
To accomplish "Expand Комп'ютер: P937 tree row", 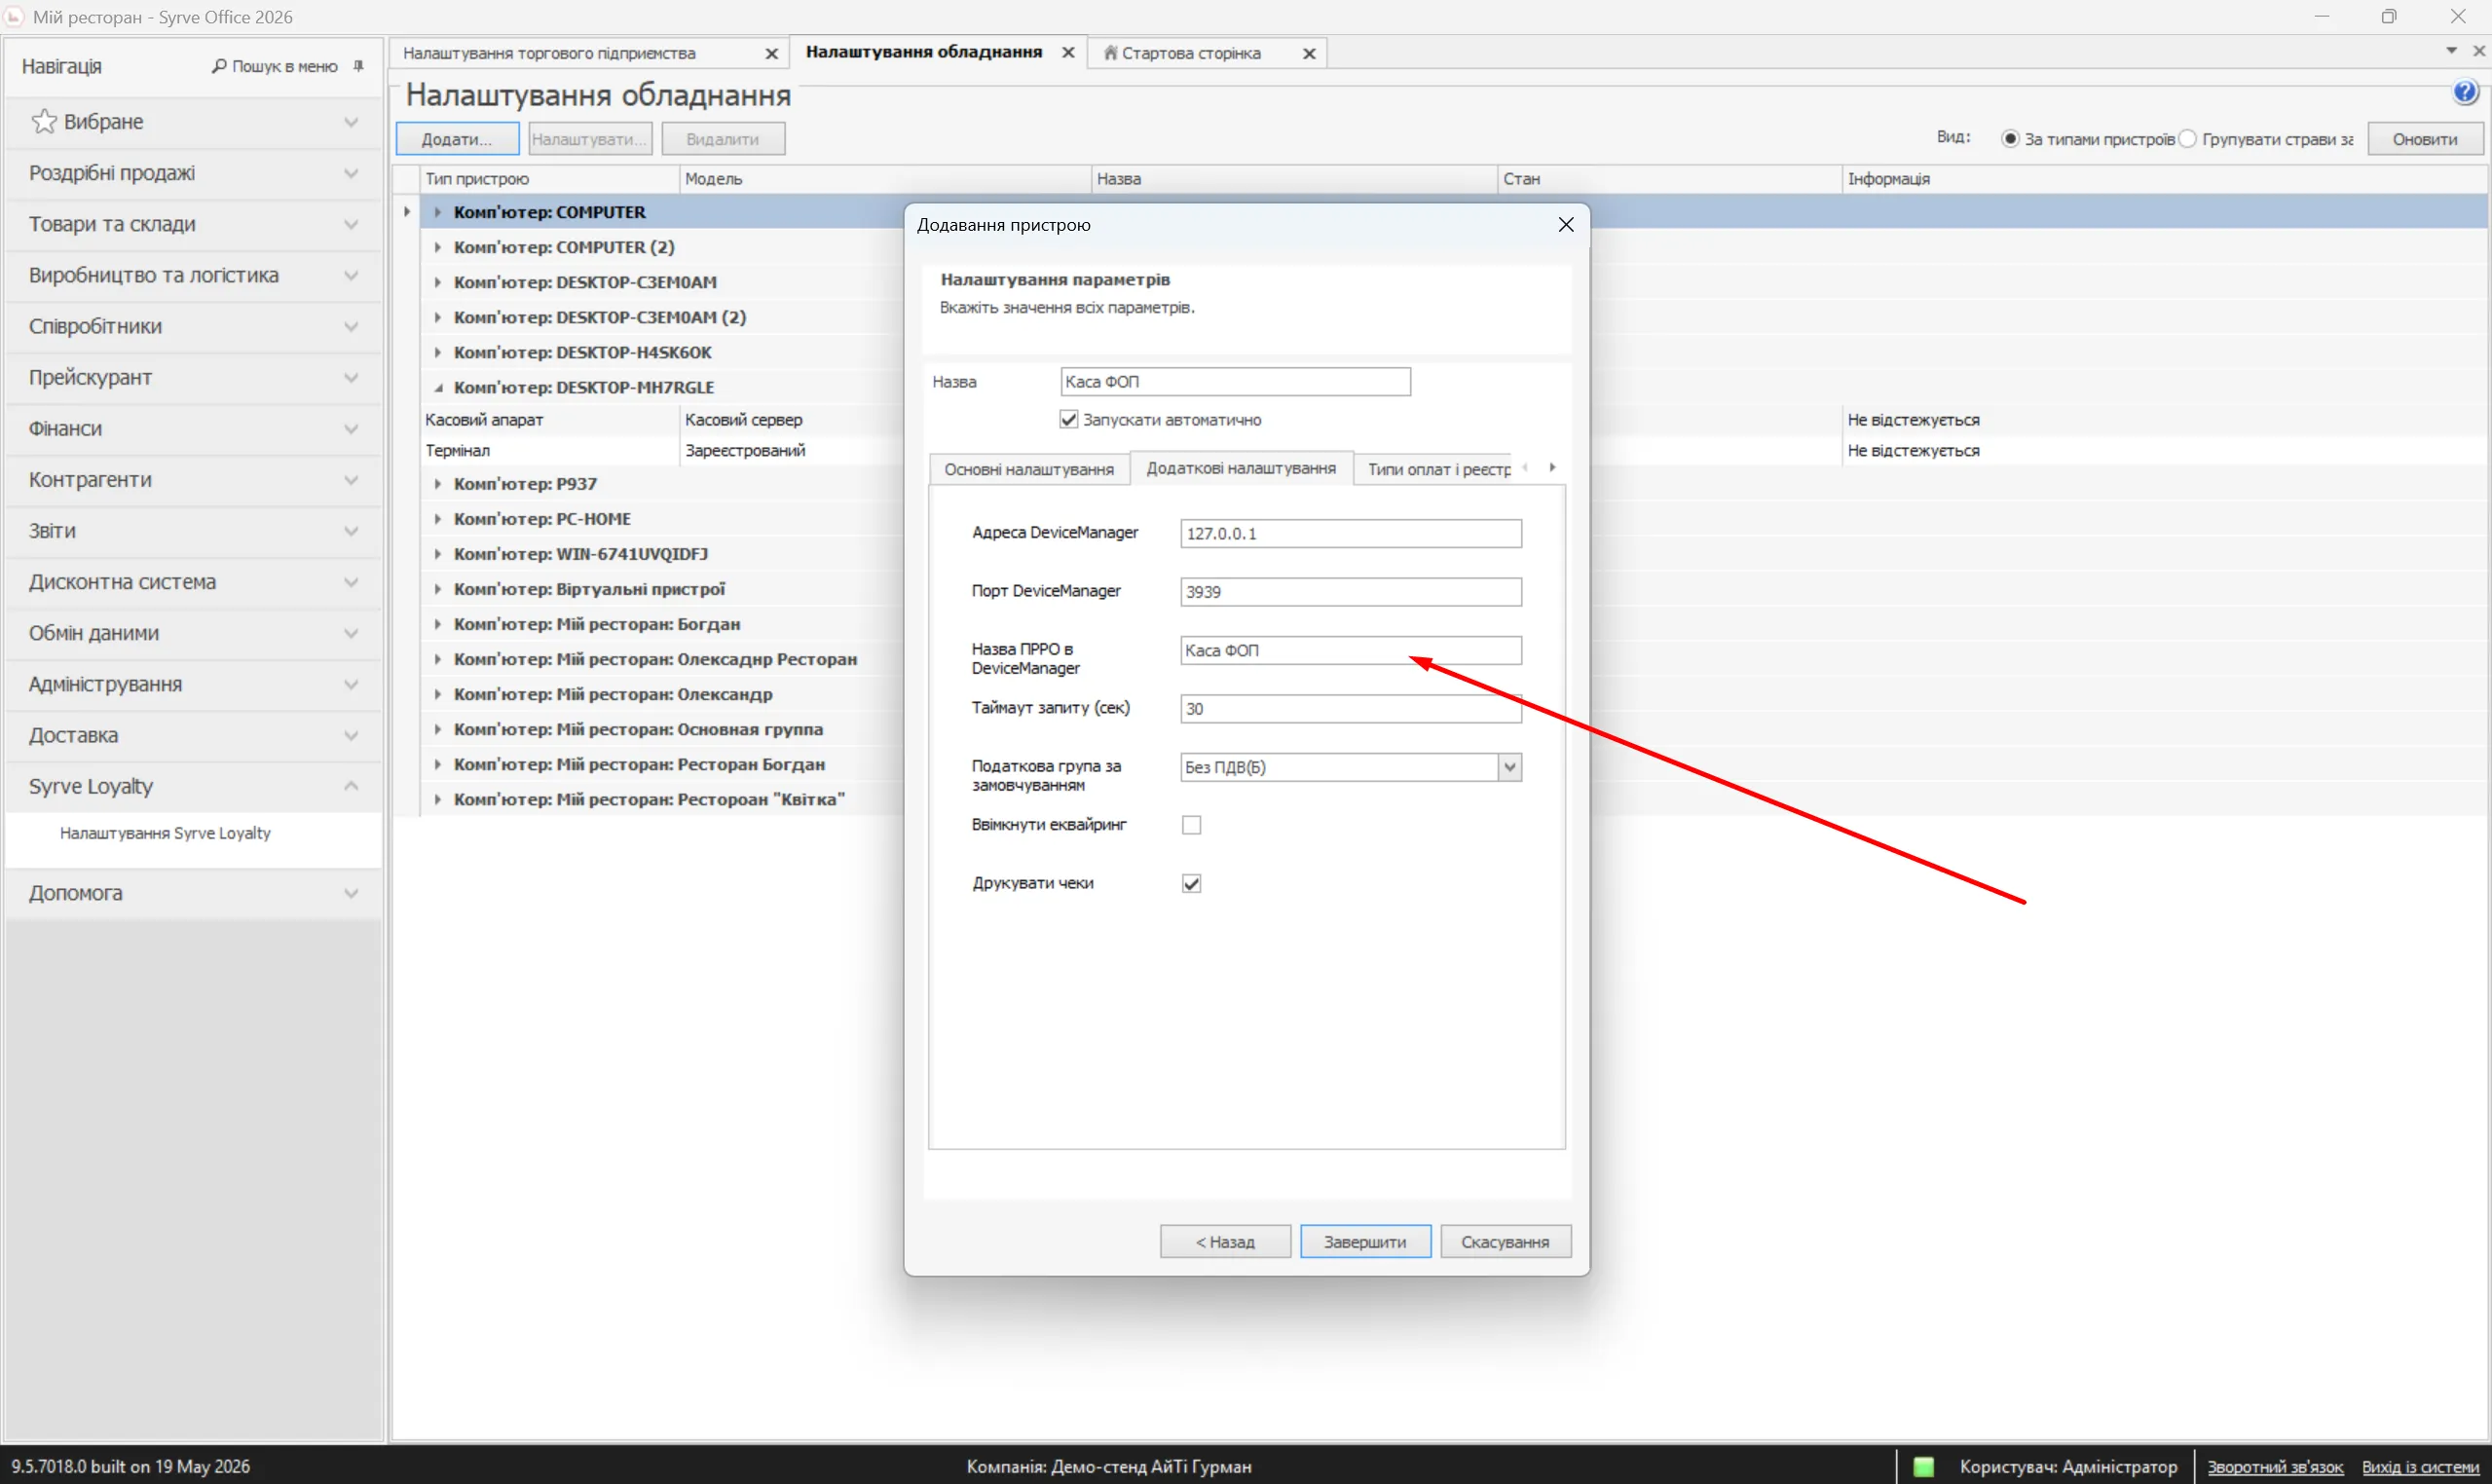I will [437, 484].
